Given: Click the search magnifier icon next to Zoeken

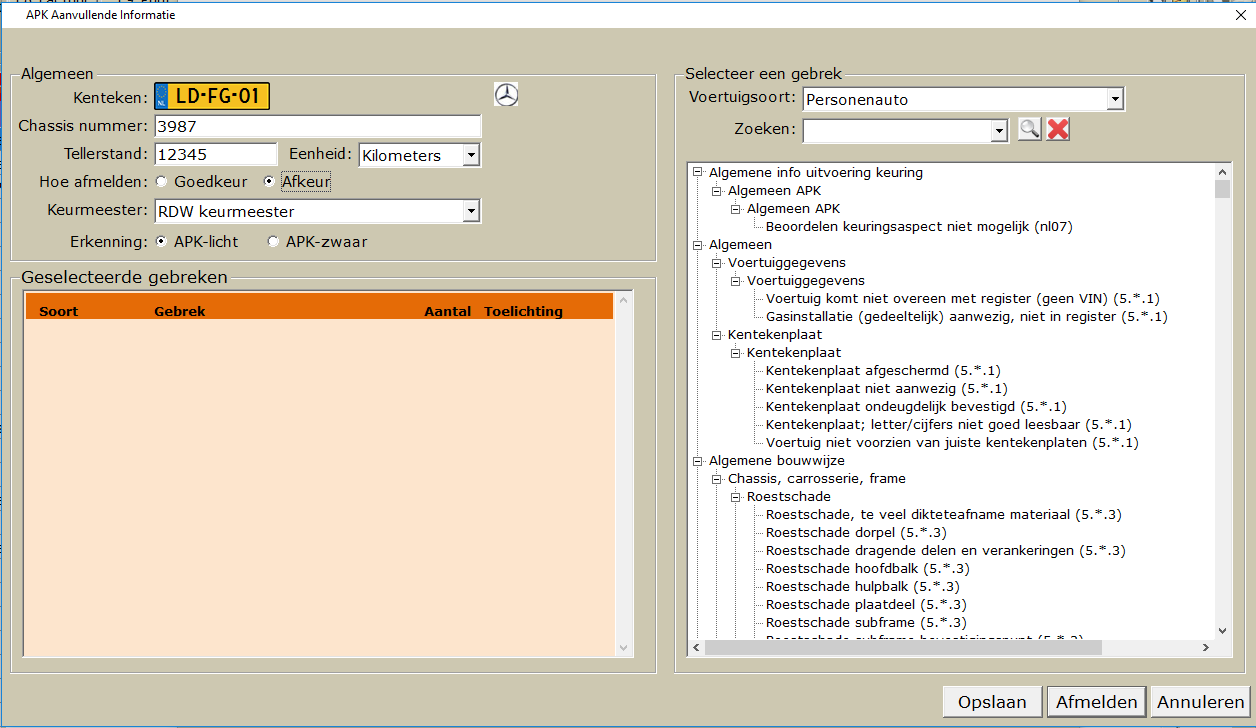Looking at the screenshot, I should tap(1029, 129).
